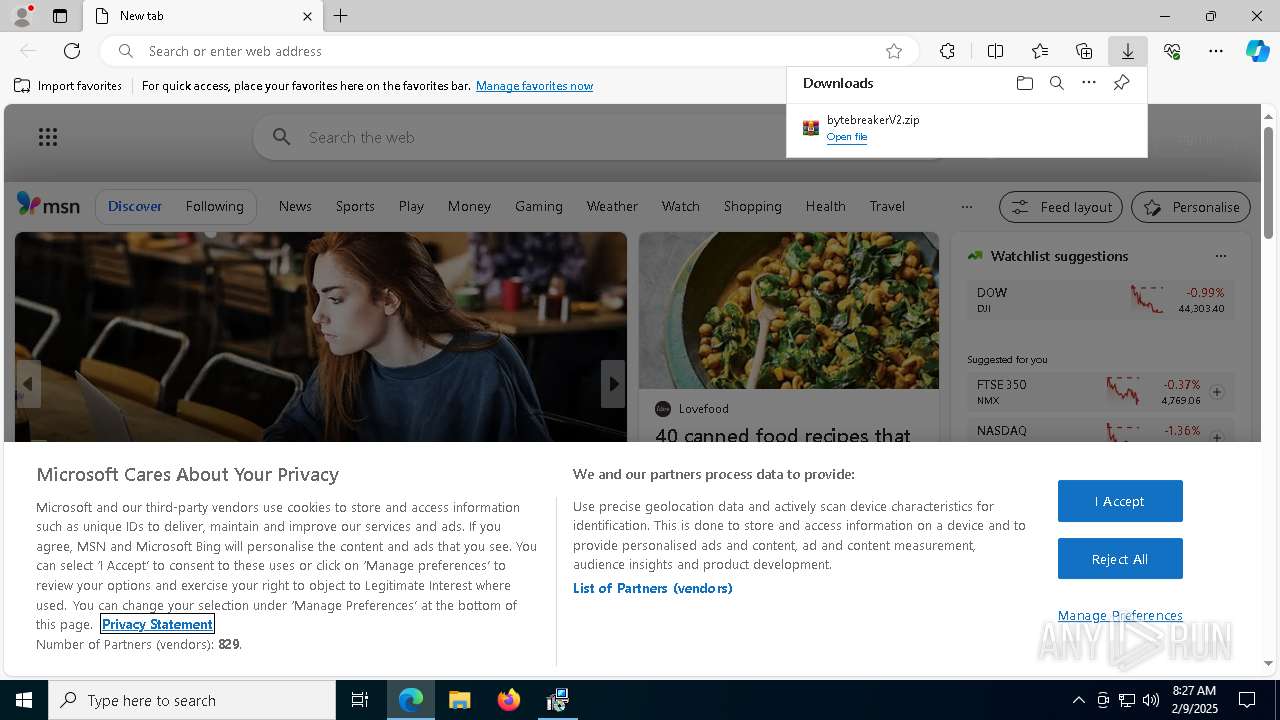Click the address bar
The width and height of the screenshot is (1280, 720).
510,51
